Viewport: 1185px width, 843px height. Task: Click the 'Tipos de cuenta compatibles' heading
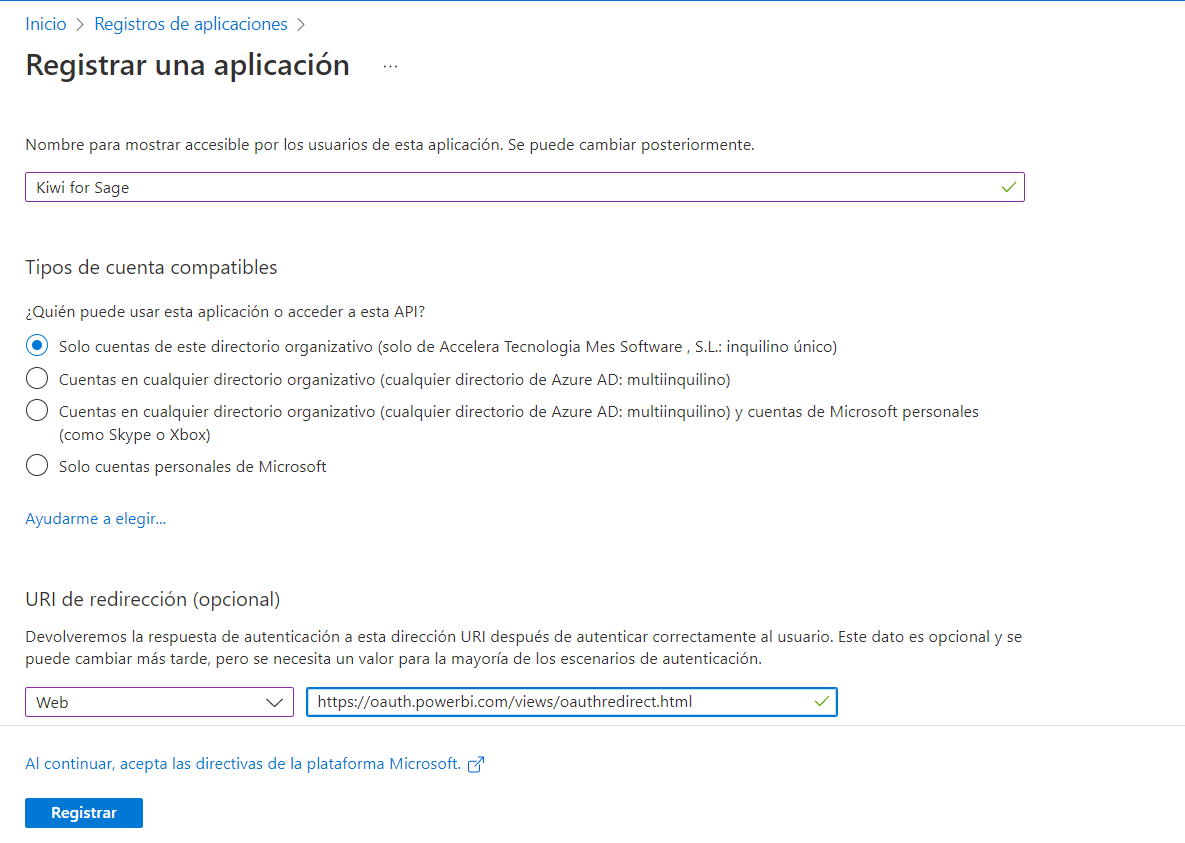tap(151, 268)
